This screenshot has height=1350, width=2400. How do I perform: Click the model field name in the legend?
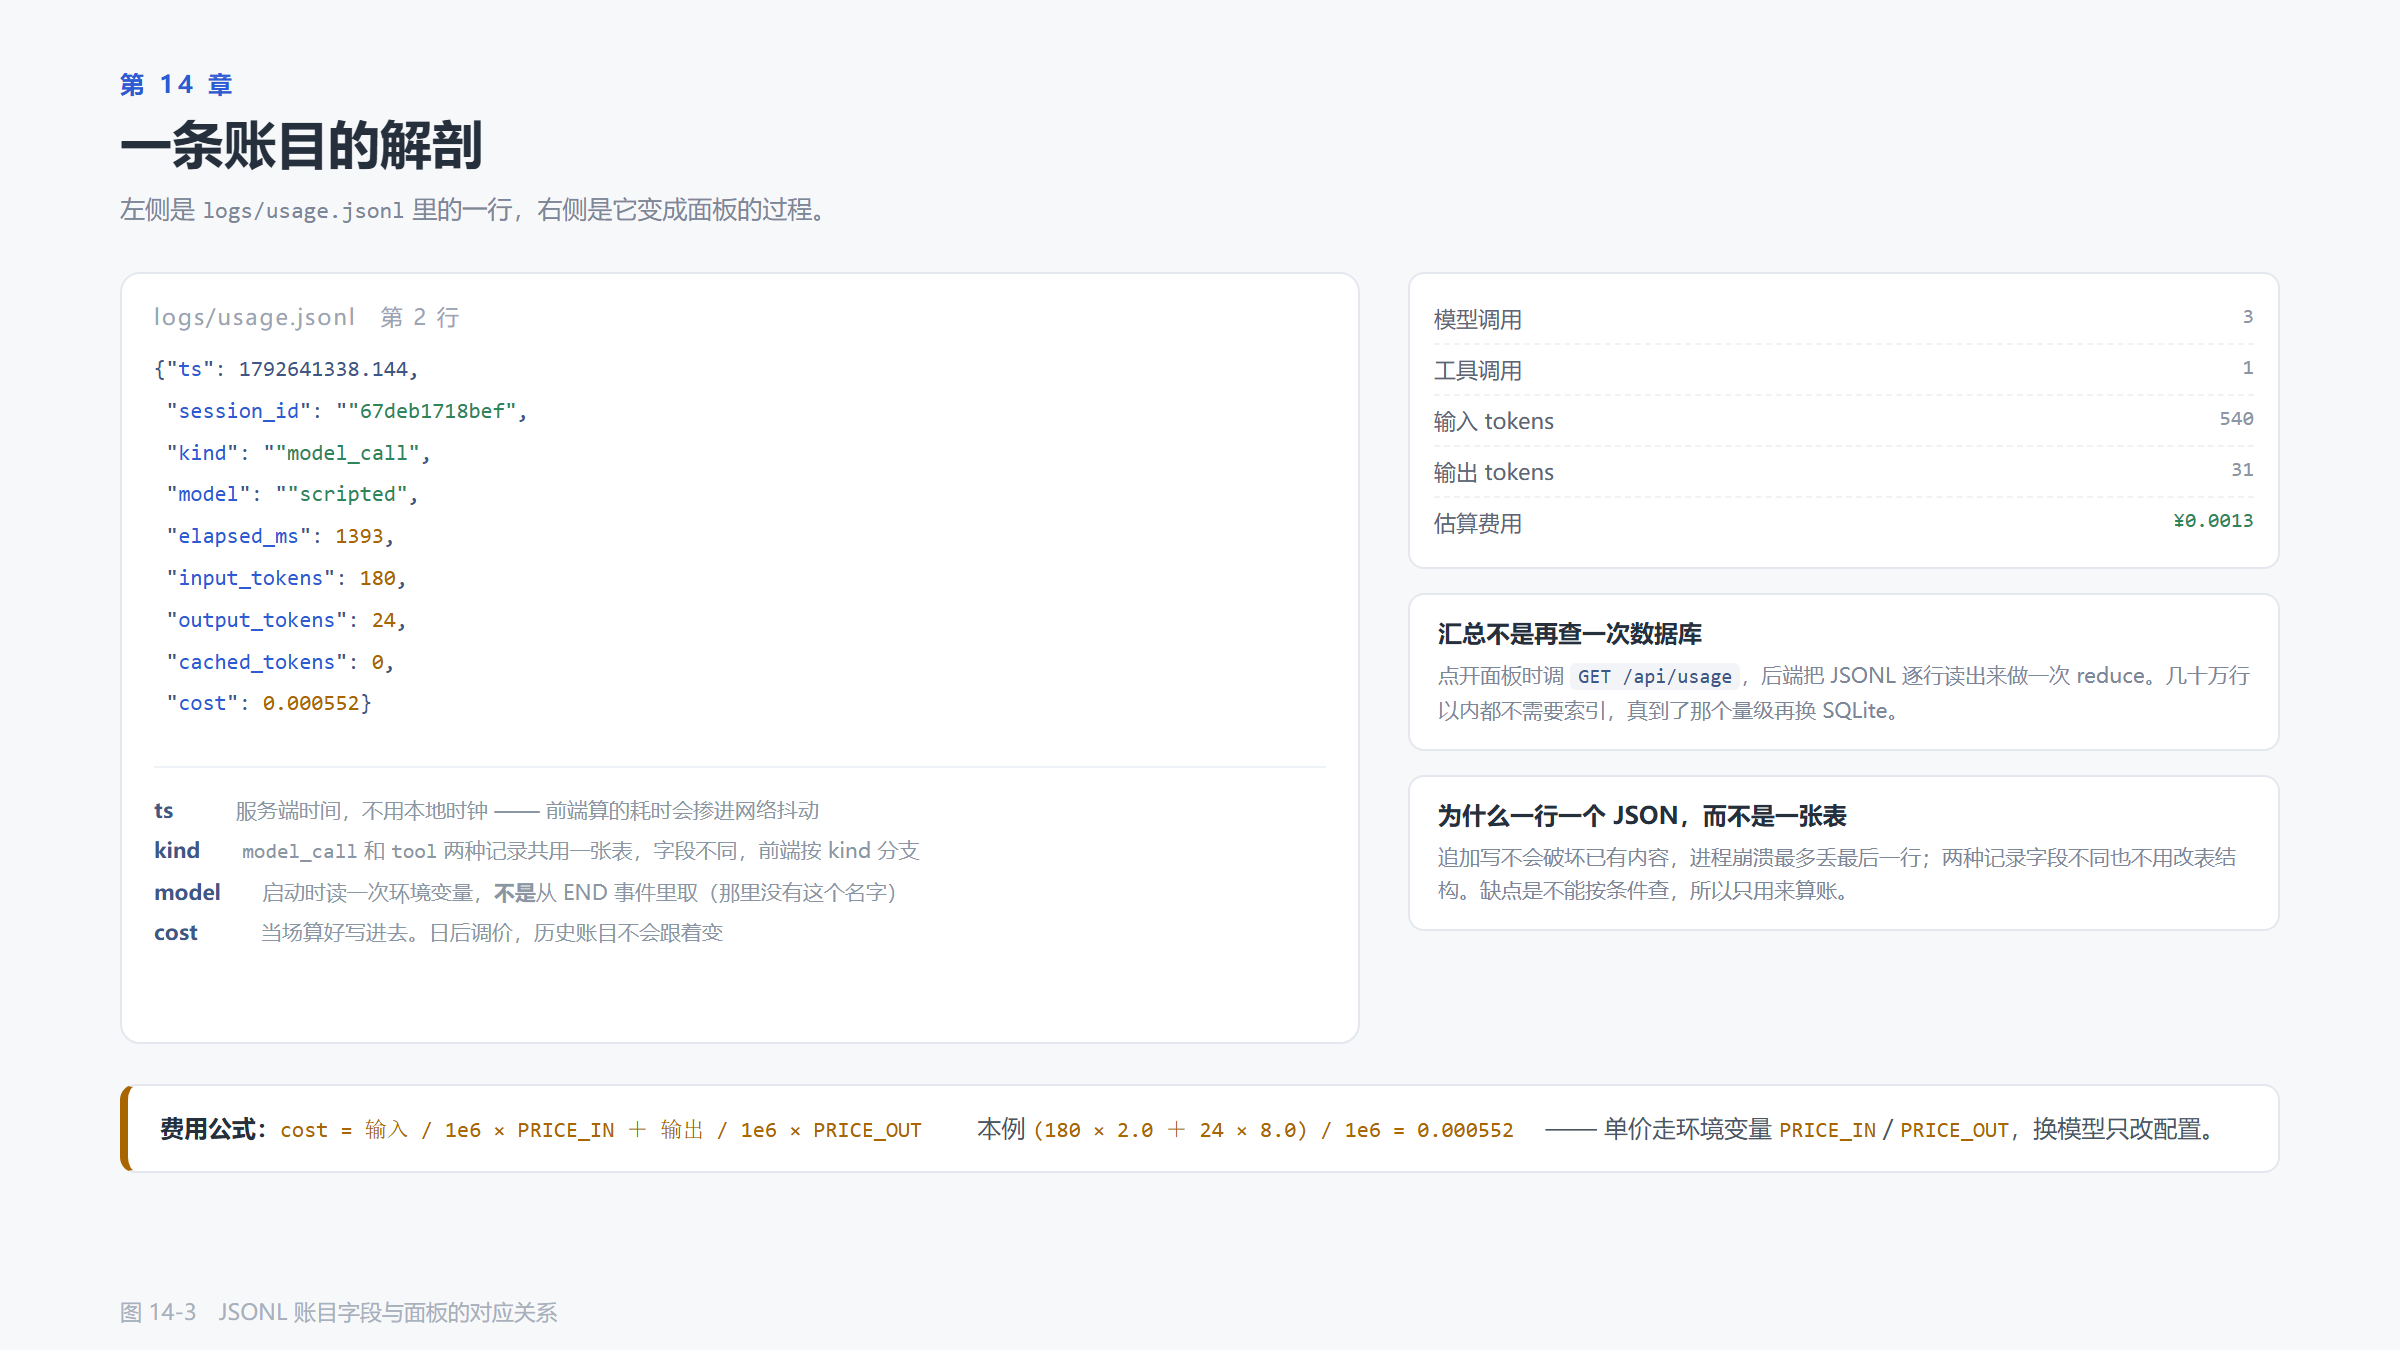pyautogui.click(x=187, y=892)
